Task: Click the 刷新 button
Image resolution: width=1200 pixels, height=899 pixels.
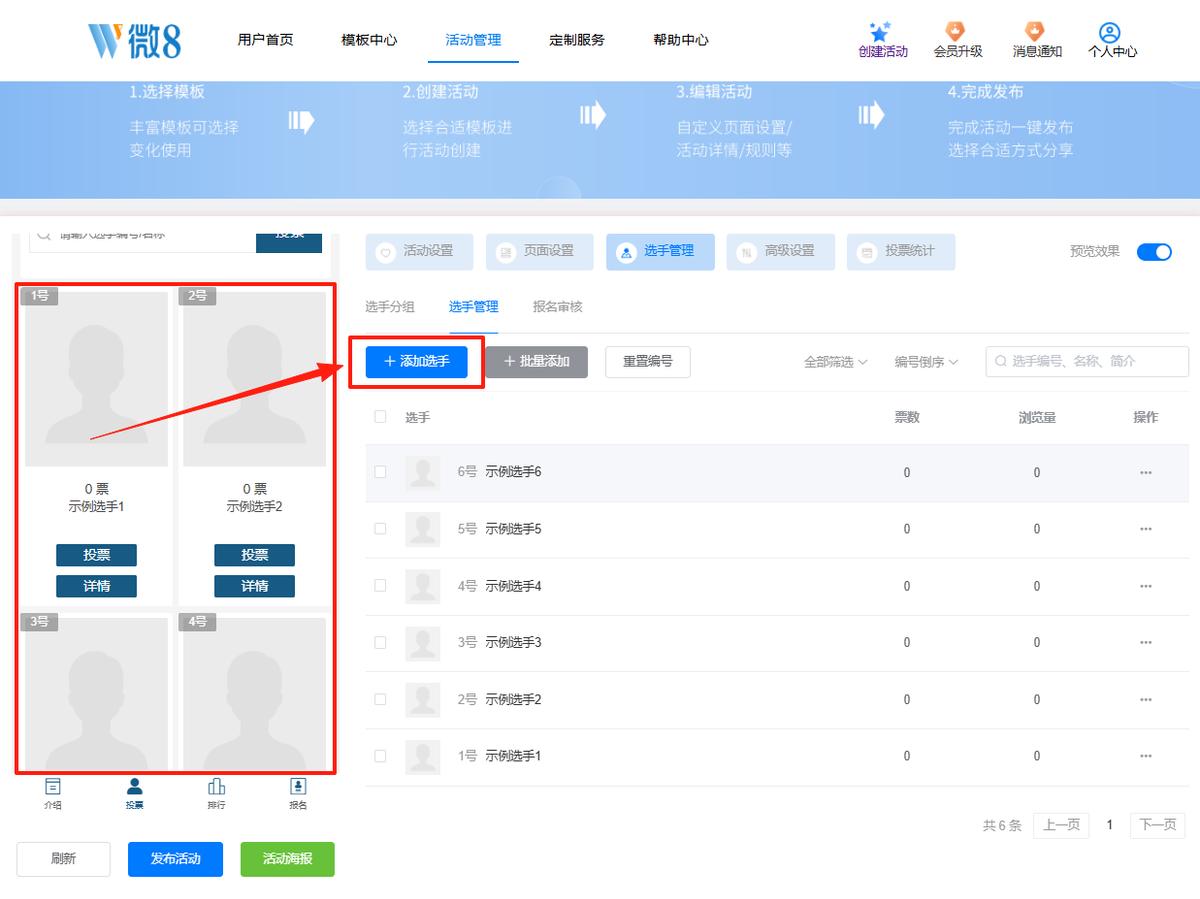Action: click(63, 859)
